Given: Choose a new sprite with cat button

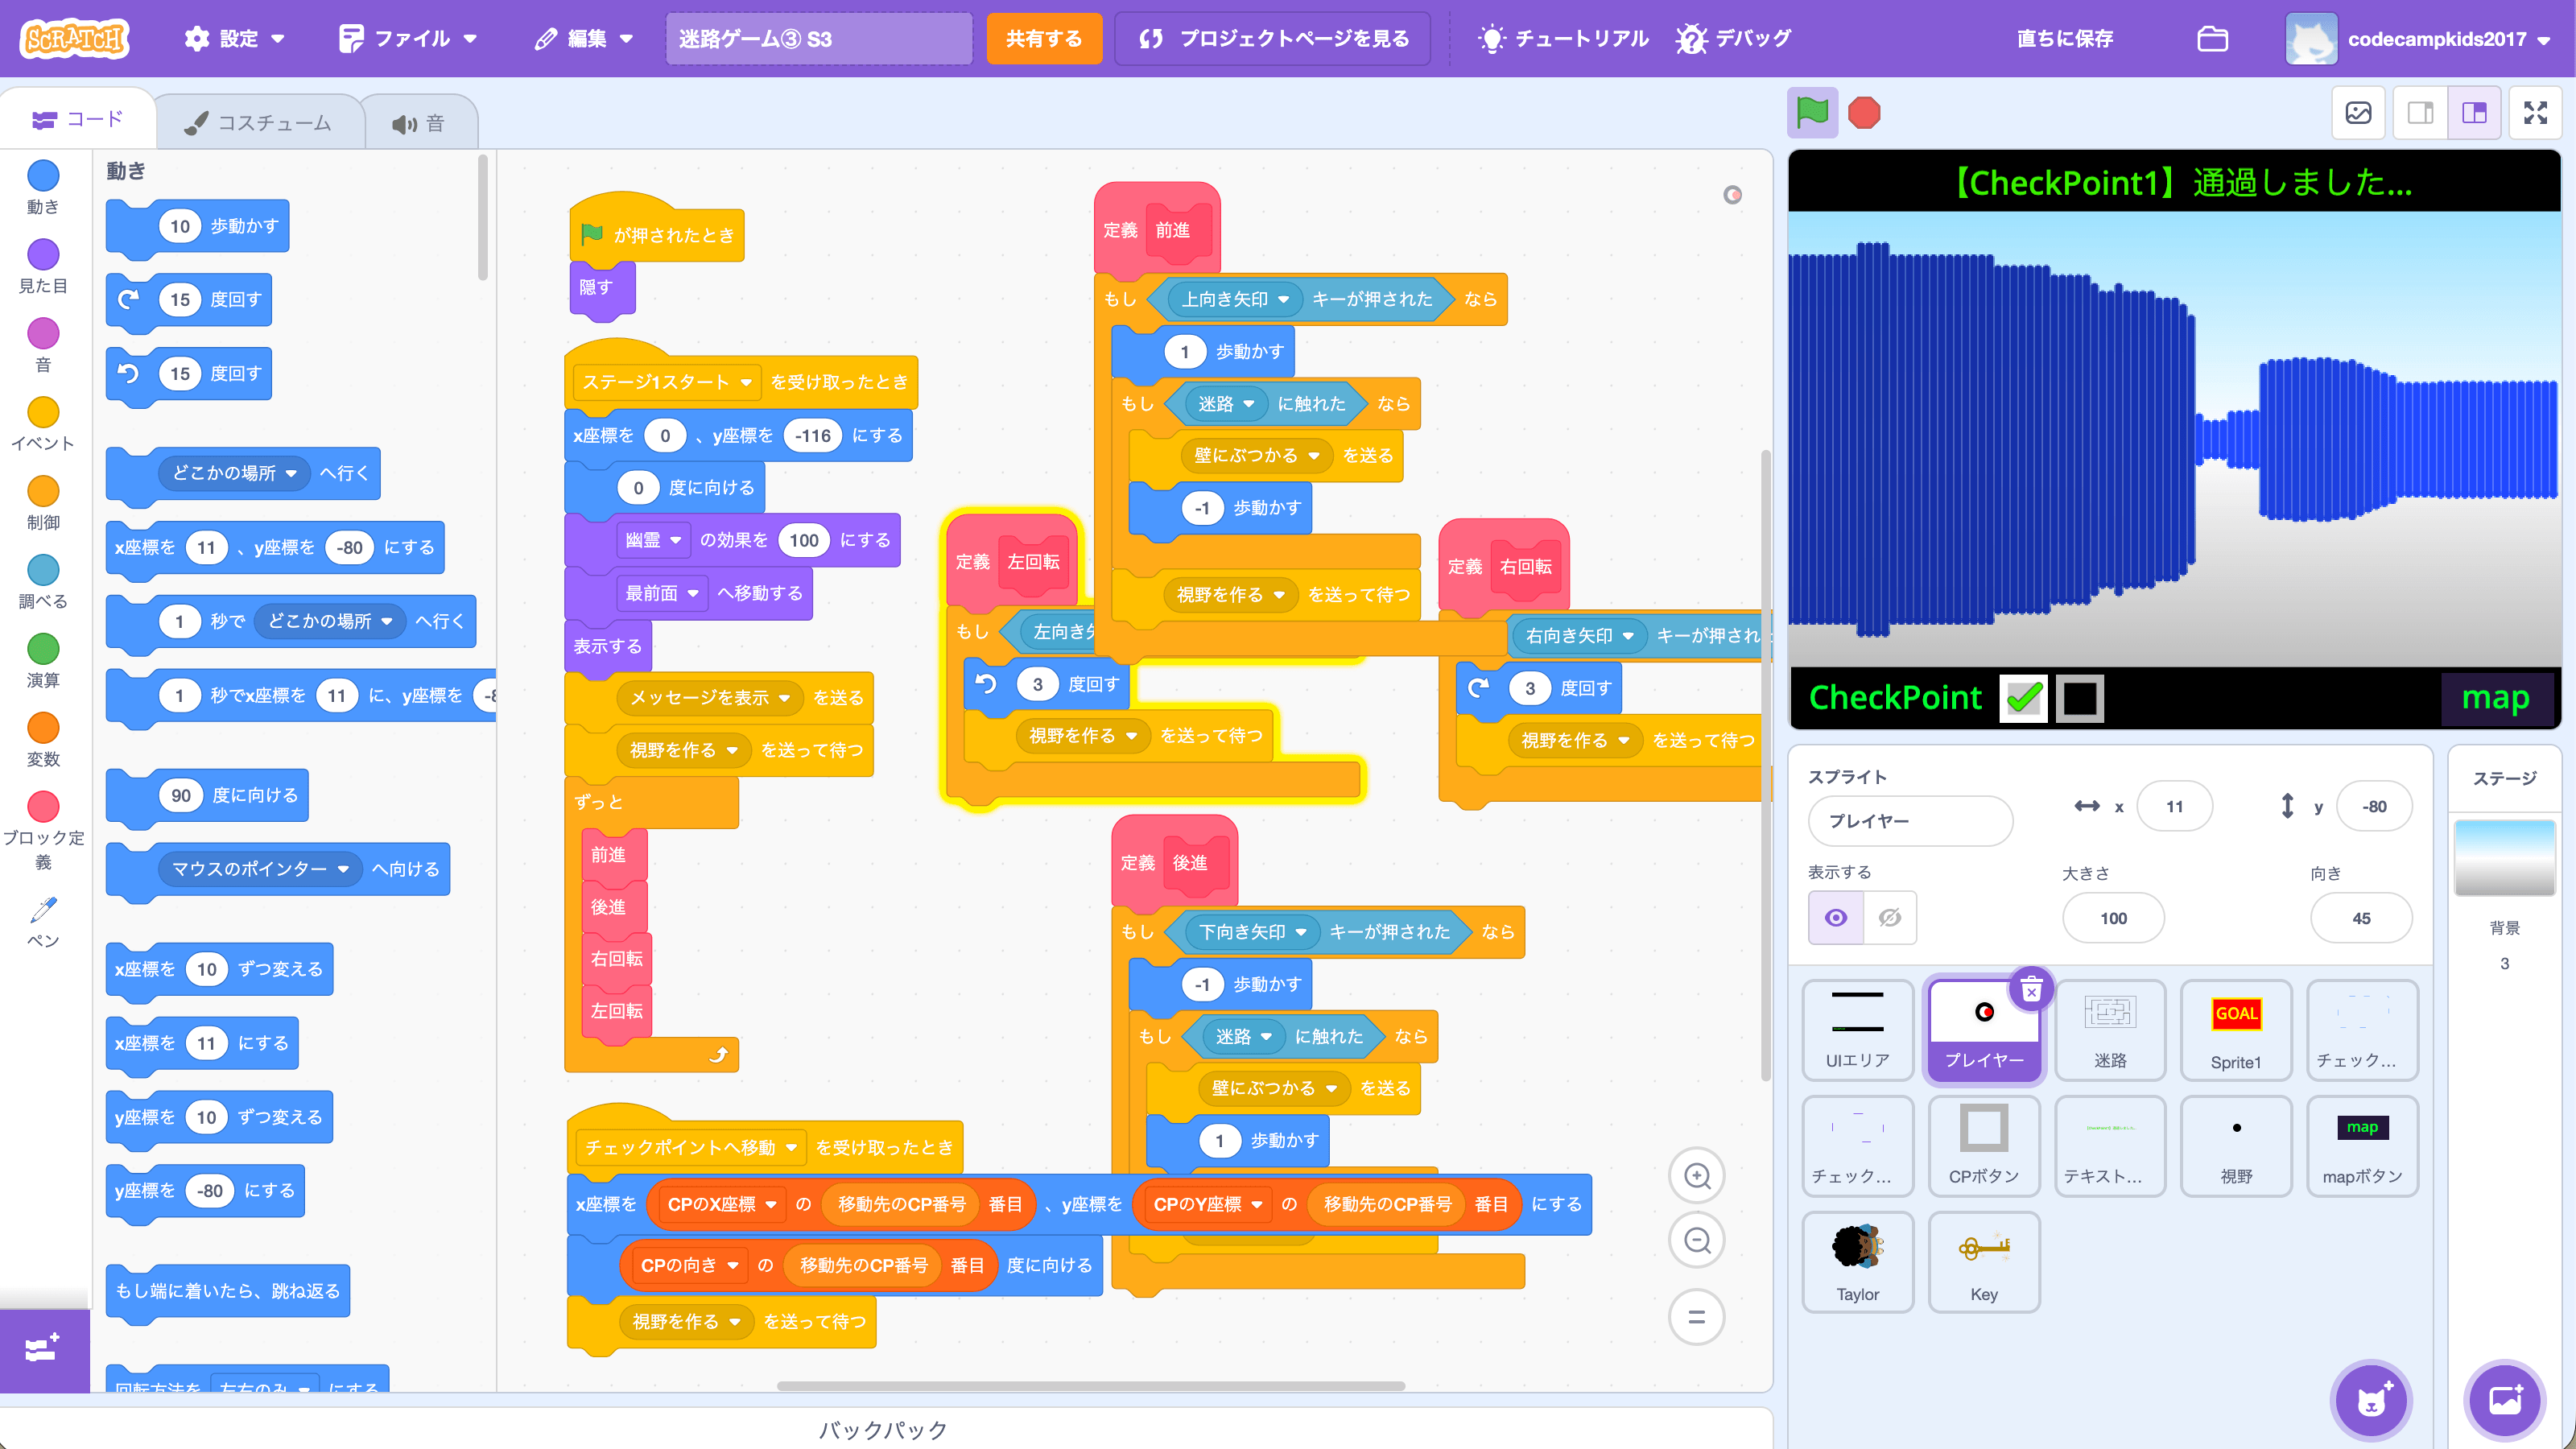Looking at the screenshot, I should click(x=2372, y=1400).
